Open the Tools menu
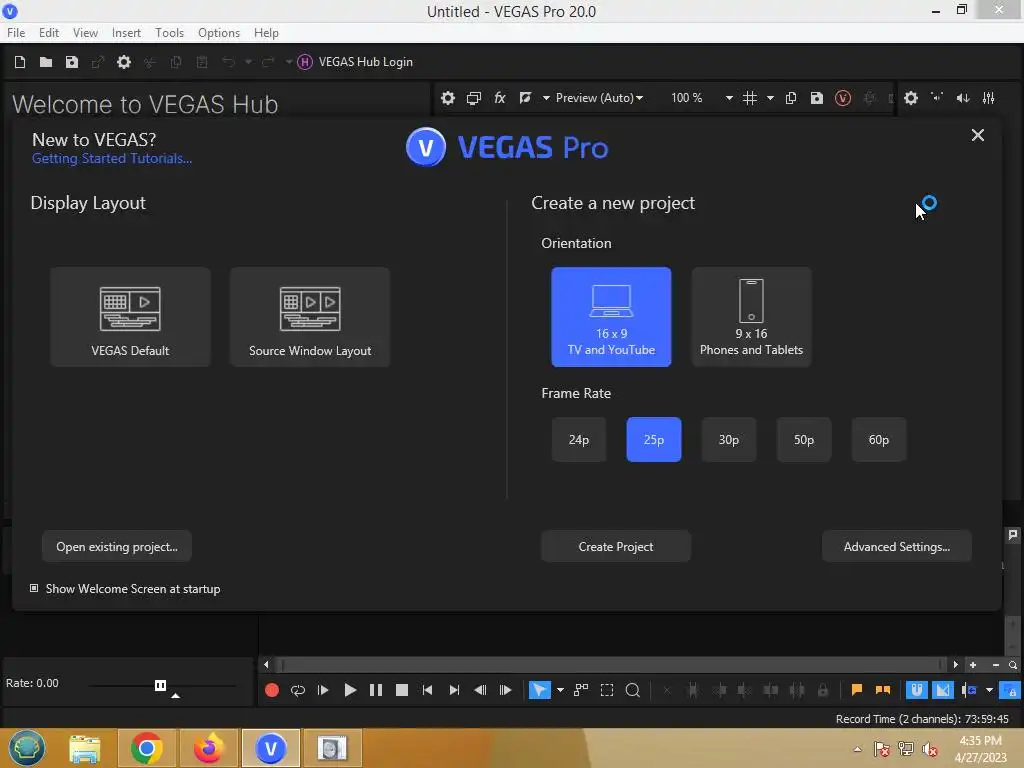 169,33
